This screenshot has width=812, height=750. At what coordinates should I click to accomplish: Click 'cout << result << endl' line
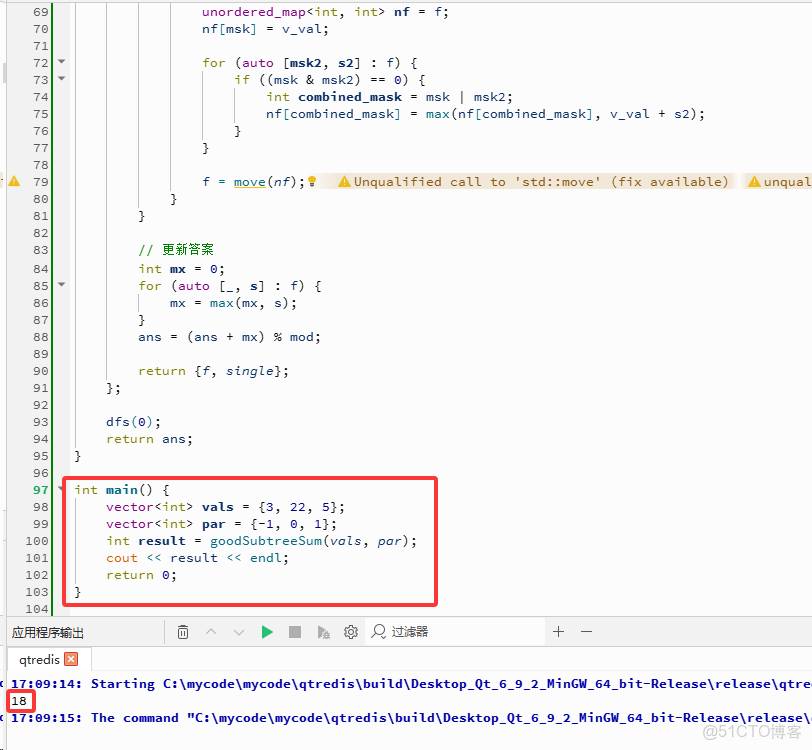click(x=197, y=558)
